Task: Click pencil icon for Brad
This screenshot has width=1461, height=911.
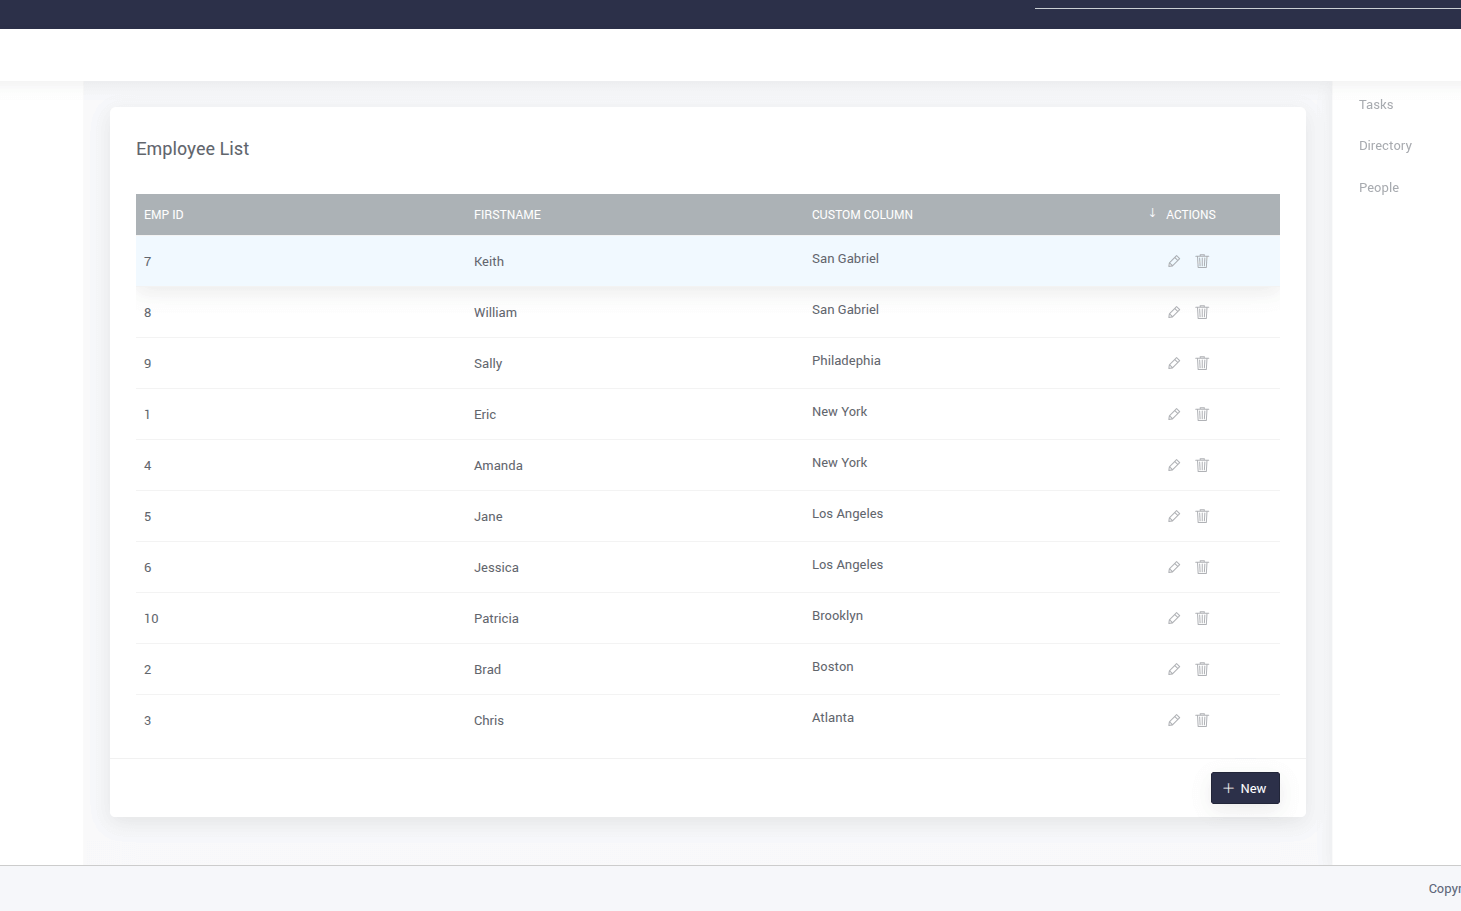Action: (x=1174, y=669)
